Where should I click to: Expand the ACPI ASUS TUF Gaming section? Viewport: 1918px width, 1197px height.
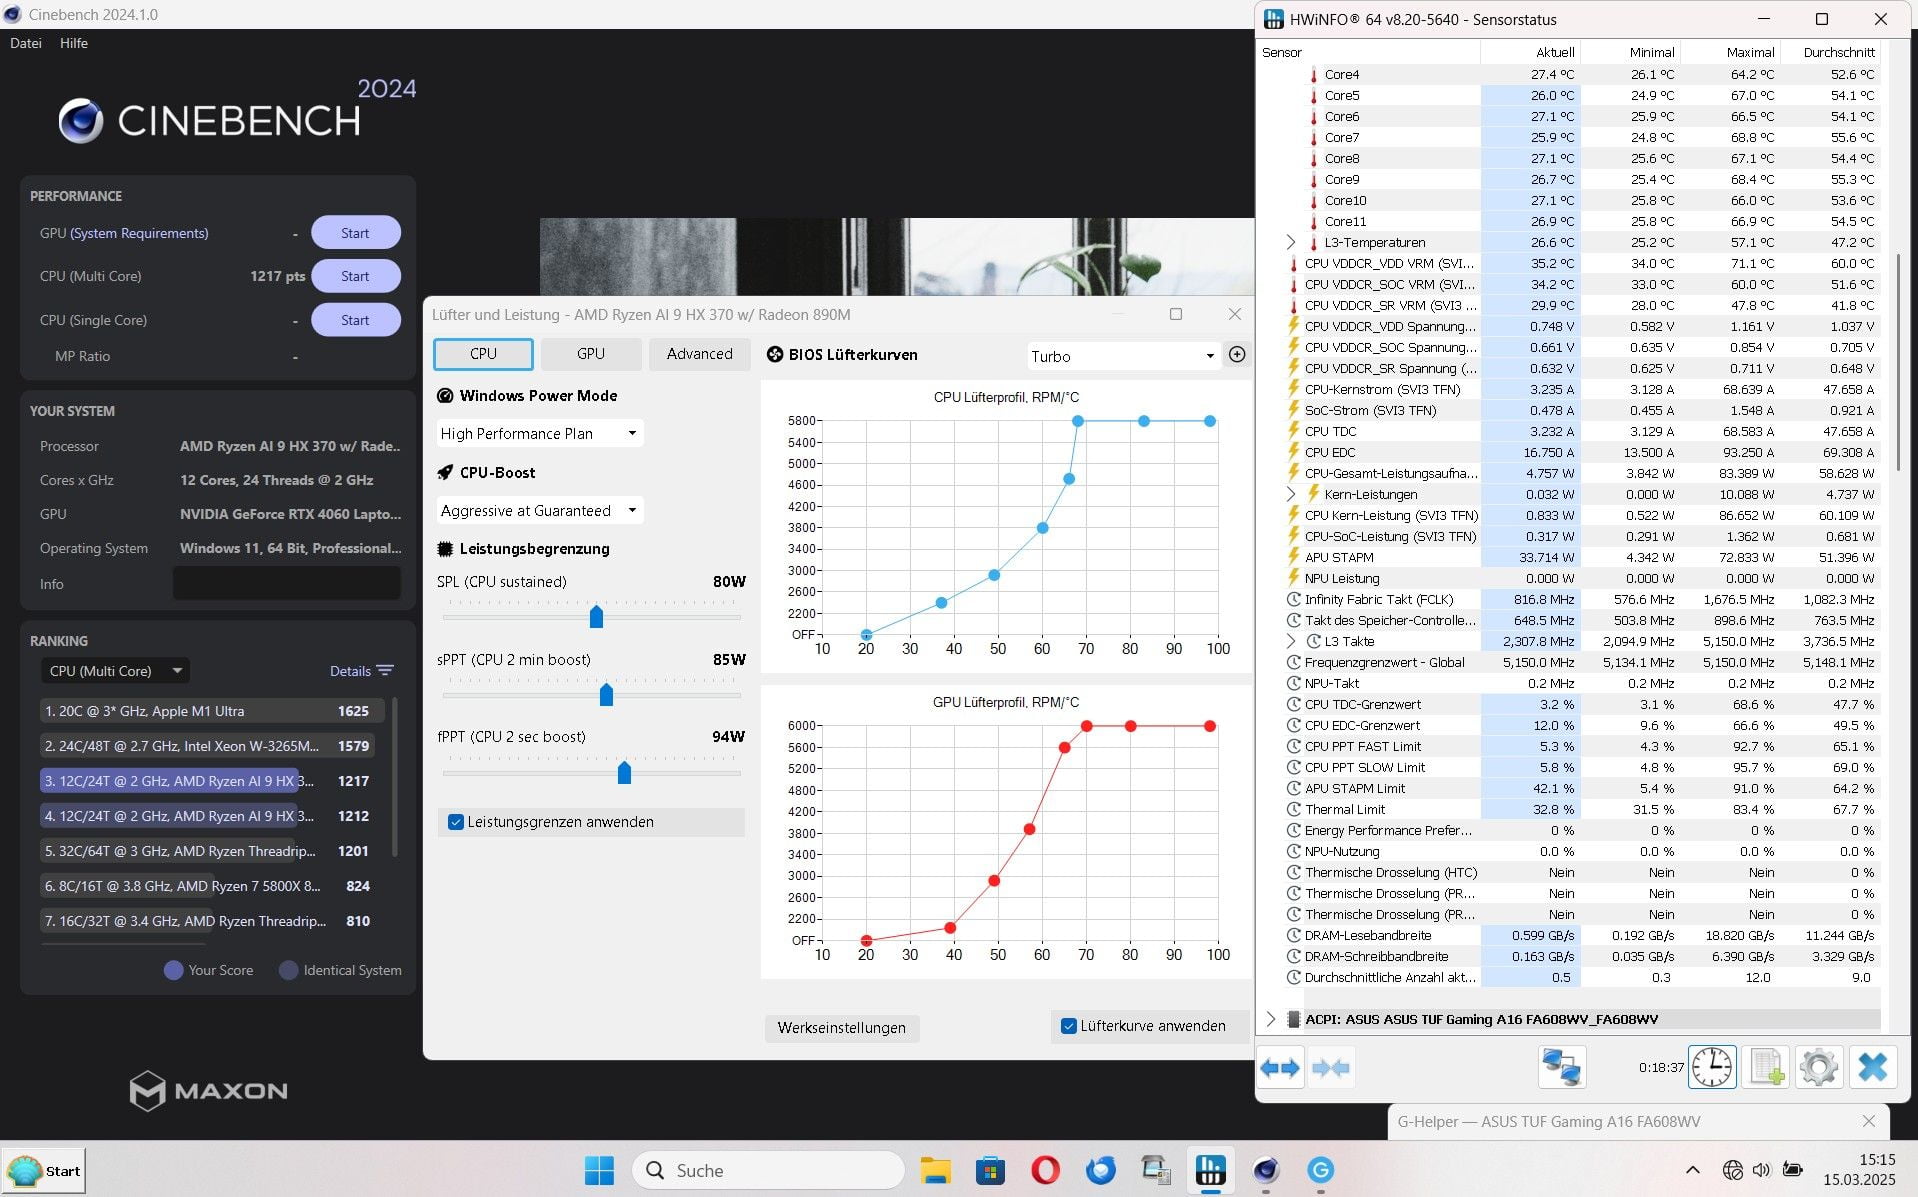click(x=1270, y=1019)
